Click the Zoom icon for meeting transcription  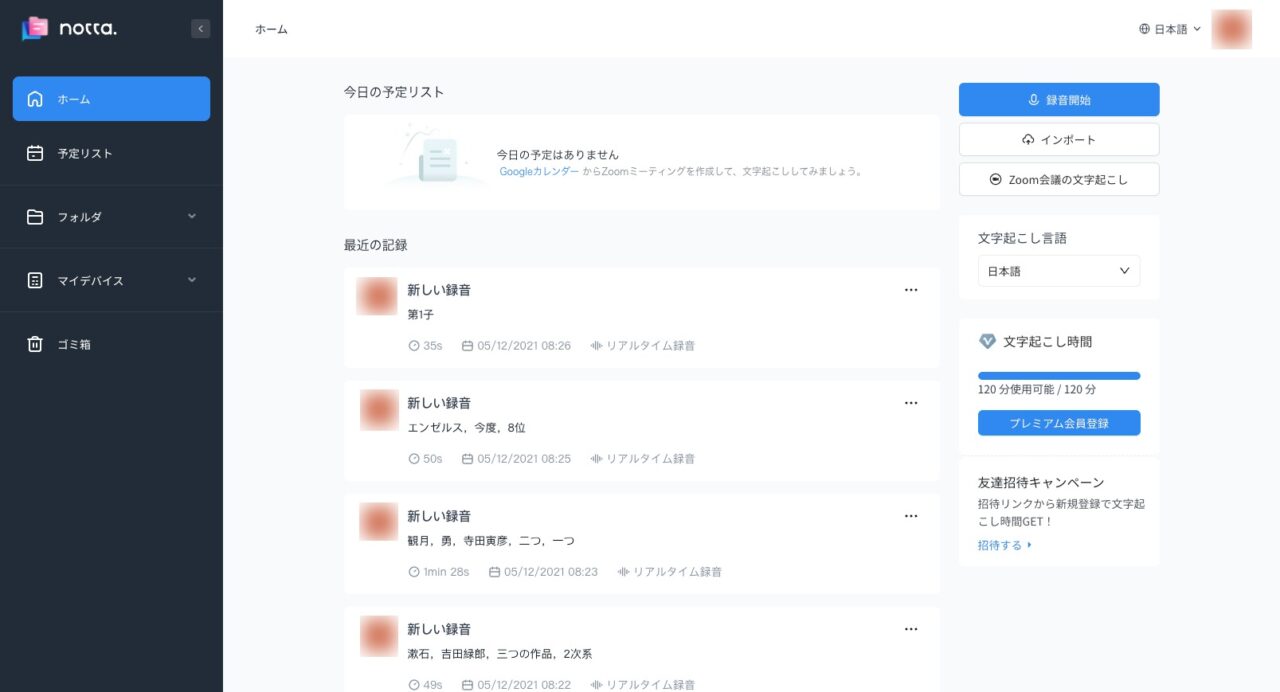coord(995,179)
